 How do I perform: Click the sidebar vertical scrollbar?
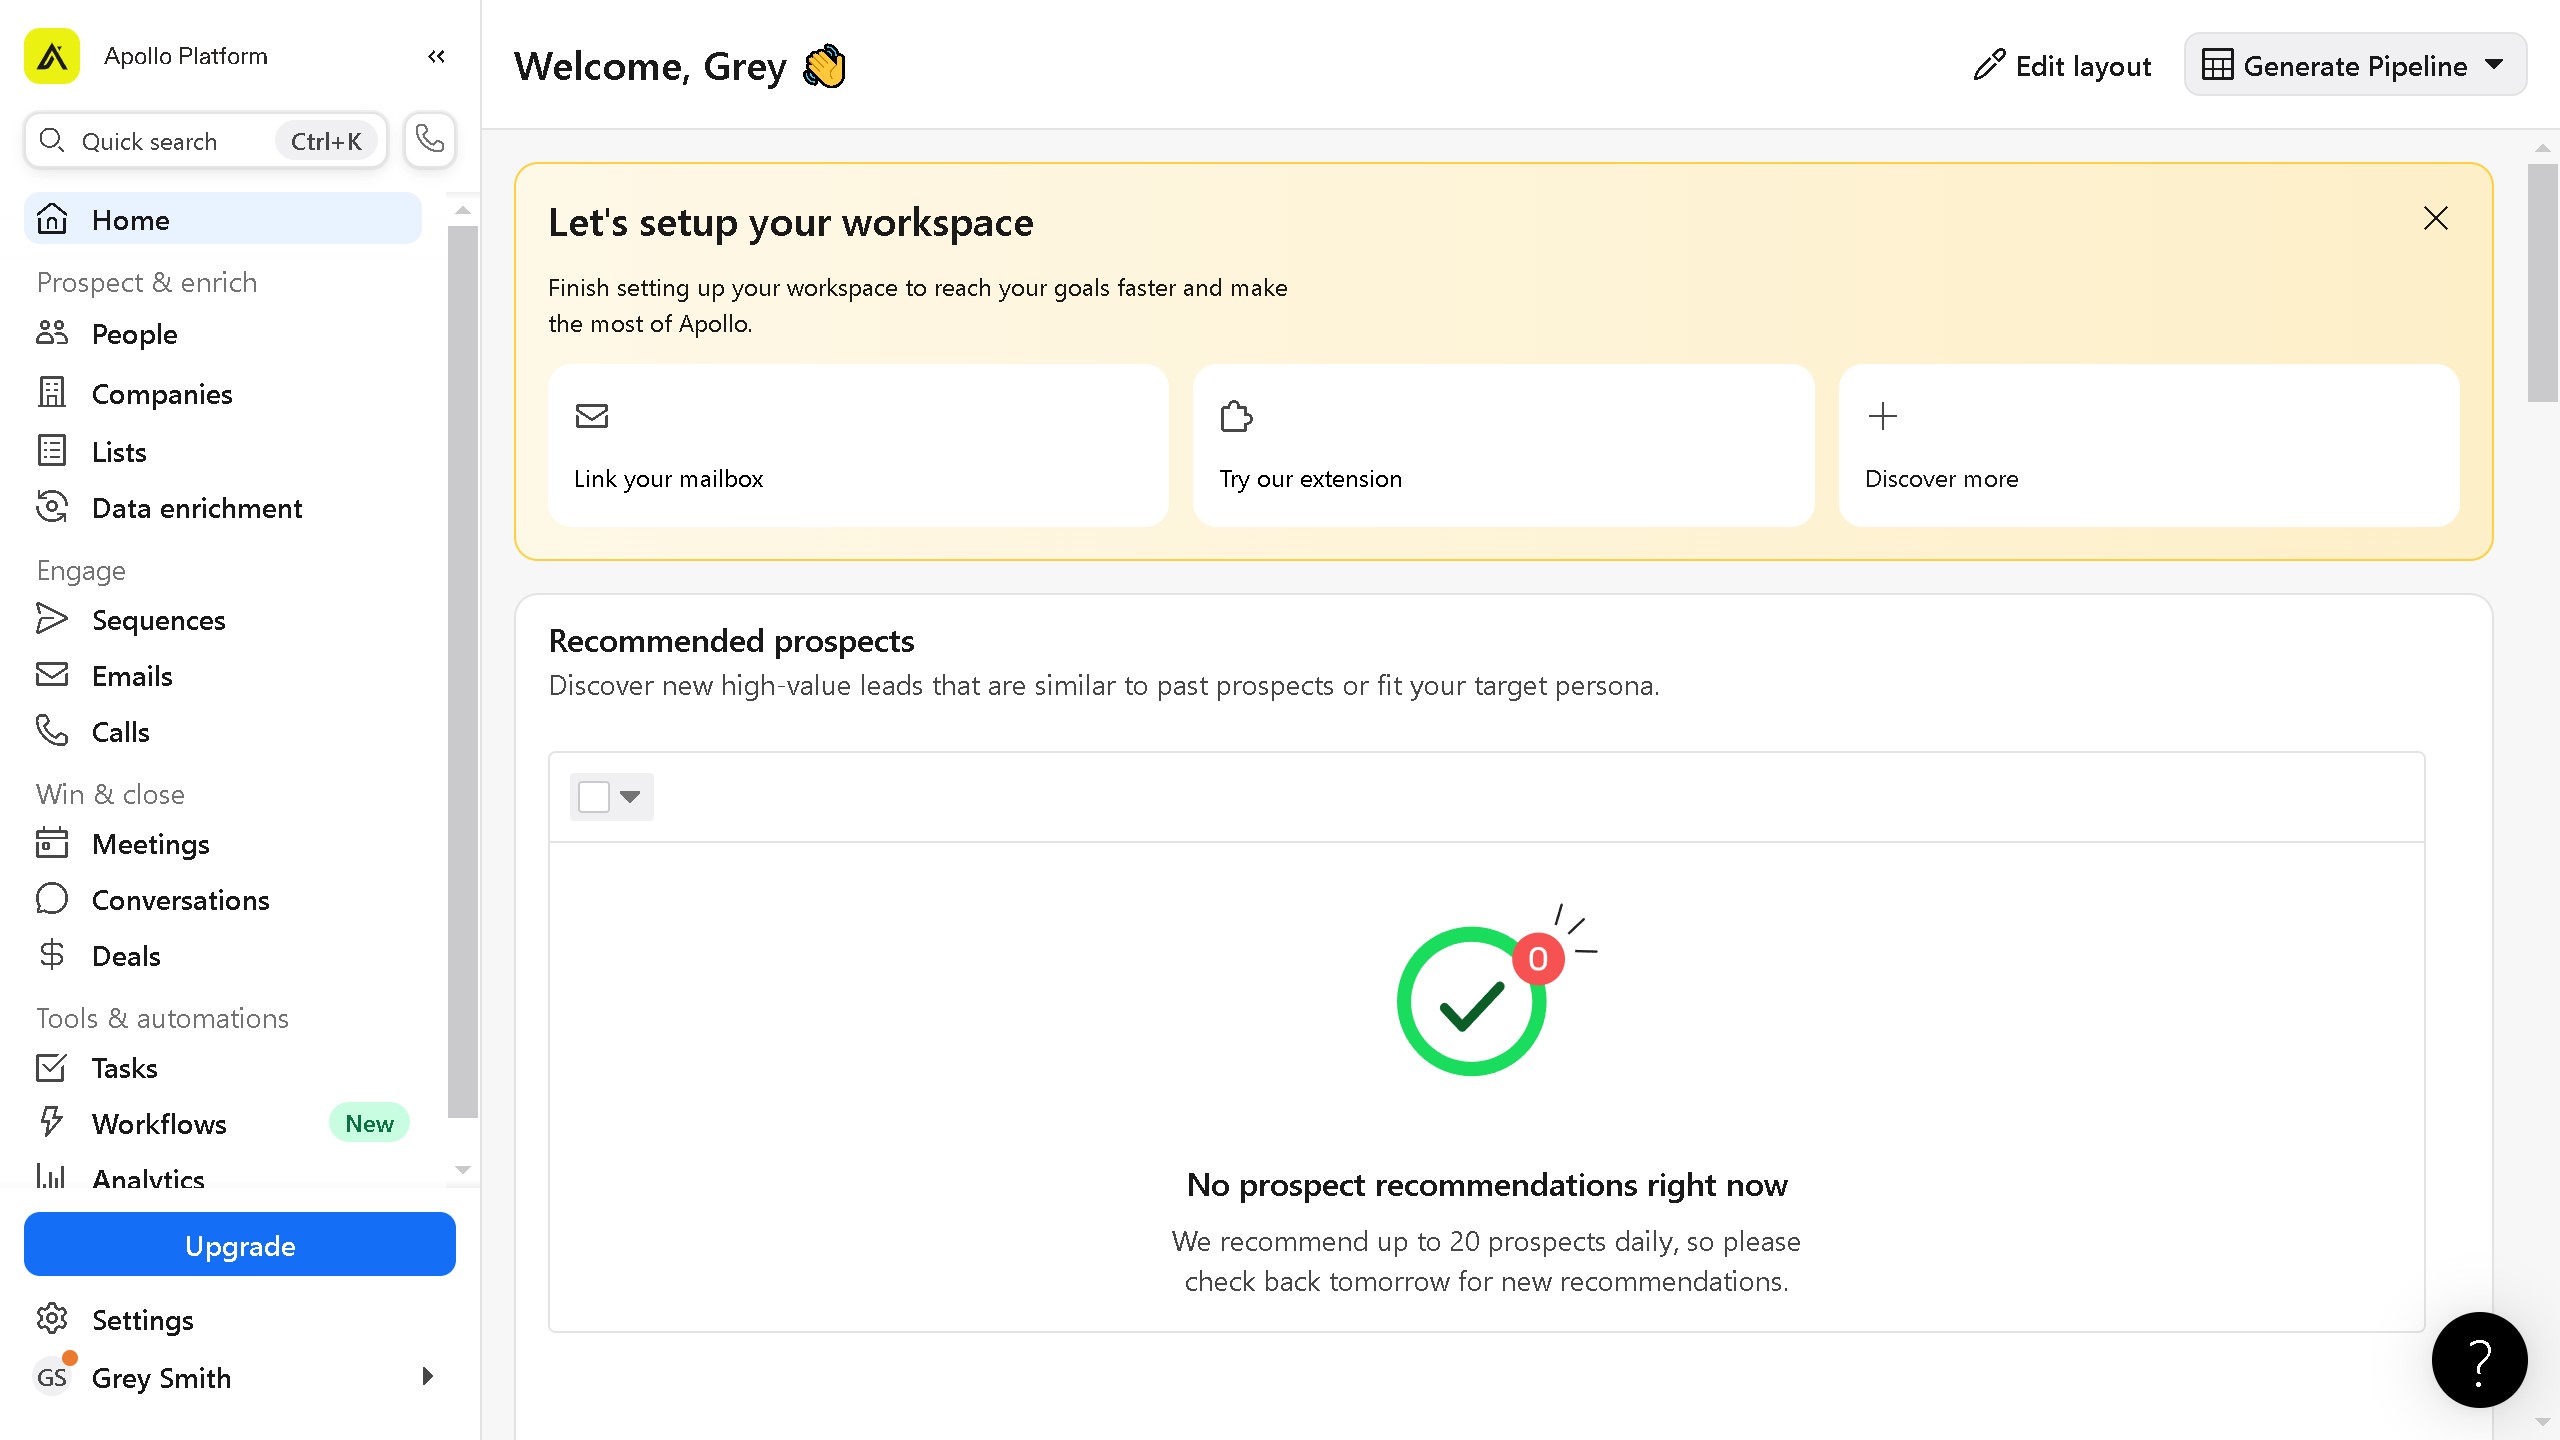(x=462, y=670)
